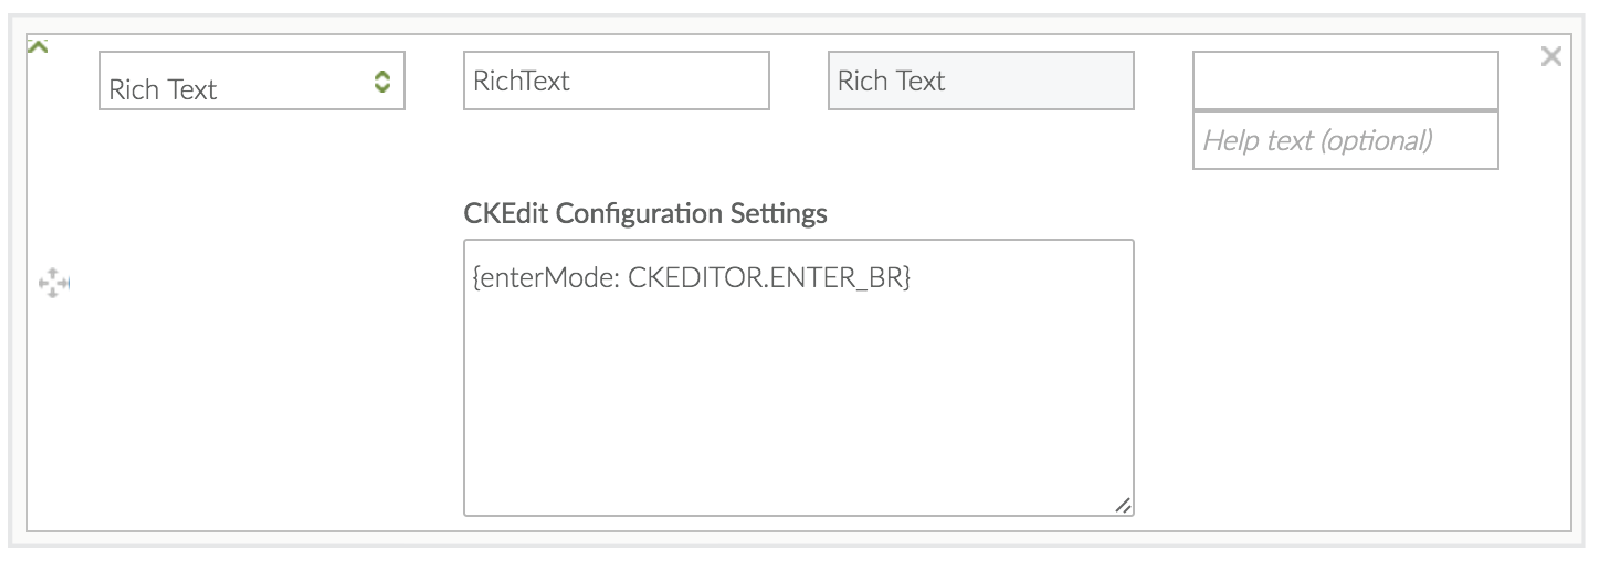Image resolution: width=1598 pixels, height=562 pixels.
Task: Click the opening brace in configuration settings
Action: (x=475, y=278)
